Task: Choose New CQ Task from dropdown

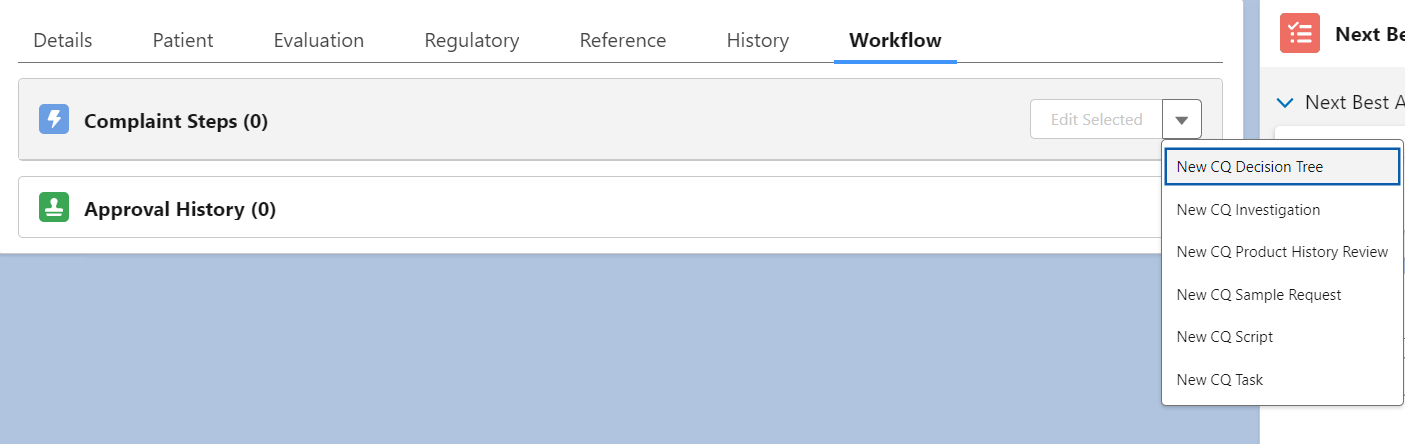Action: coord(1220,380)
